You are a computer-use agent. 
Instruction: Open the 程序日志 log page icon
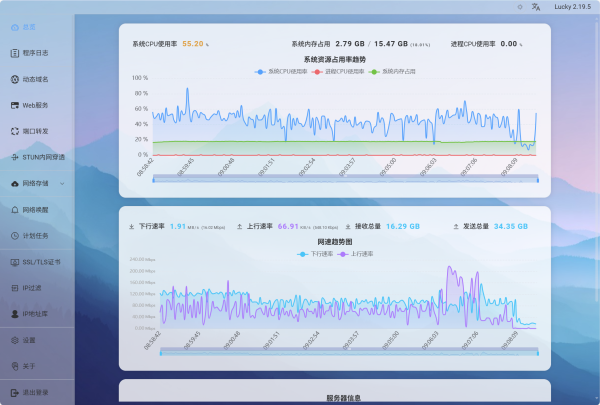click(14, 53)
